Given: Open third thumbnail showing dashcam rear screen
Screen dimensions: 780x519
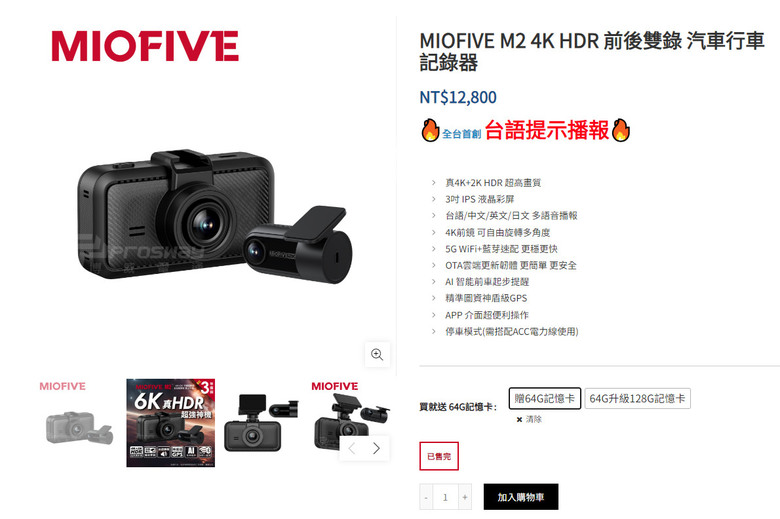Looking at the screenshot, I should click(261, 423).
